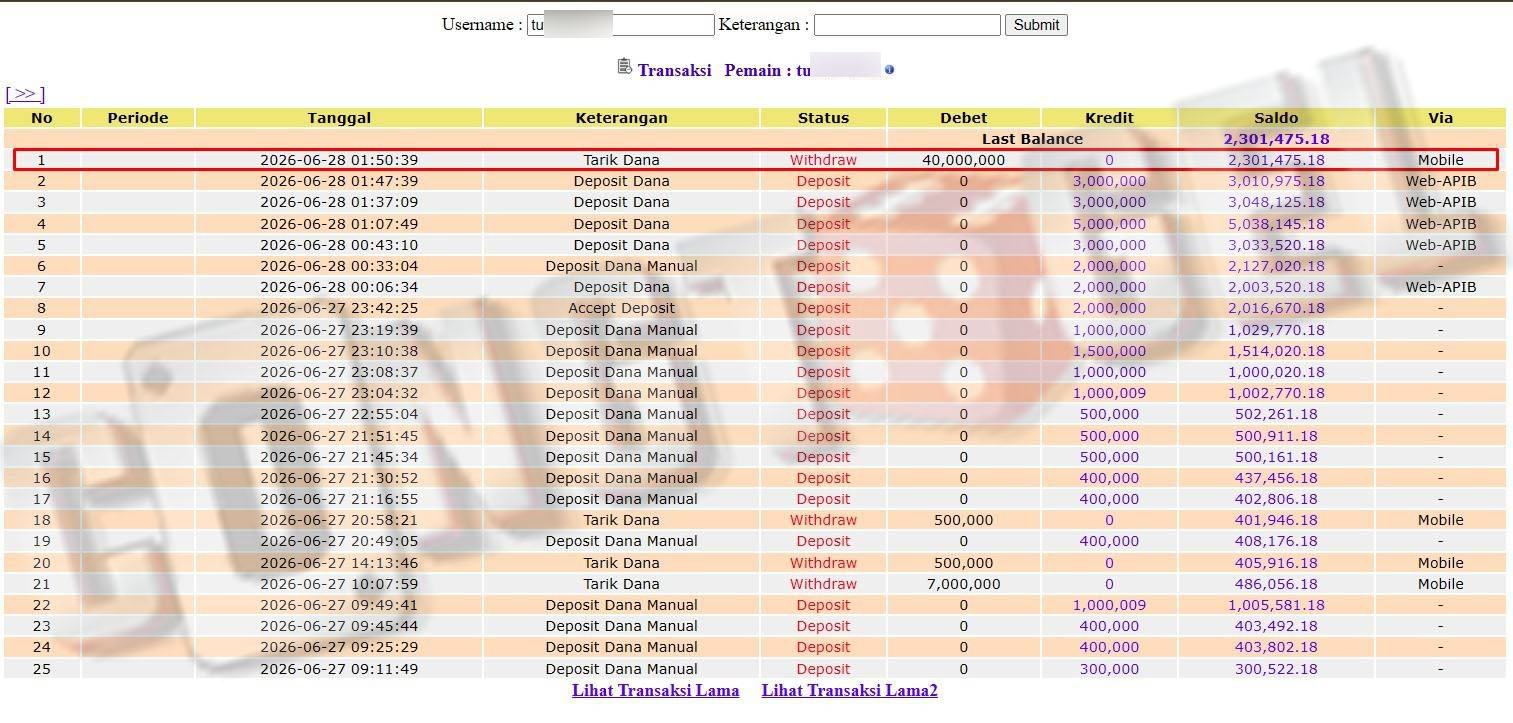Focus the Keterangan text box

tap(907, 25)
